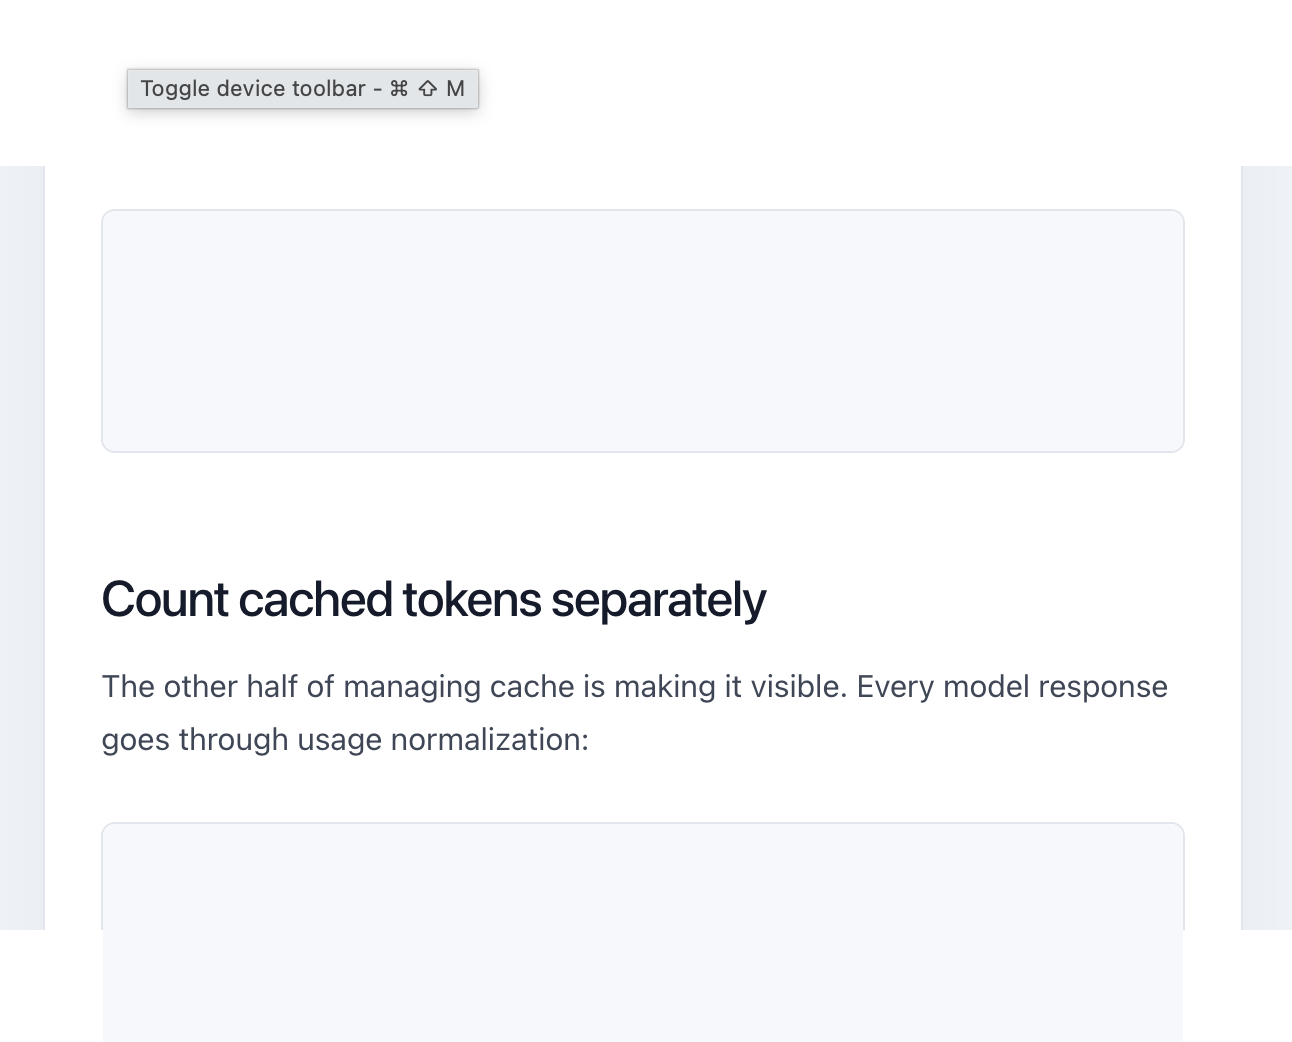
Task: Click the word "Count" in the heading
Action: (165, 600)
